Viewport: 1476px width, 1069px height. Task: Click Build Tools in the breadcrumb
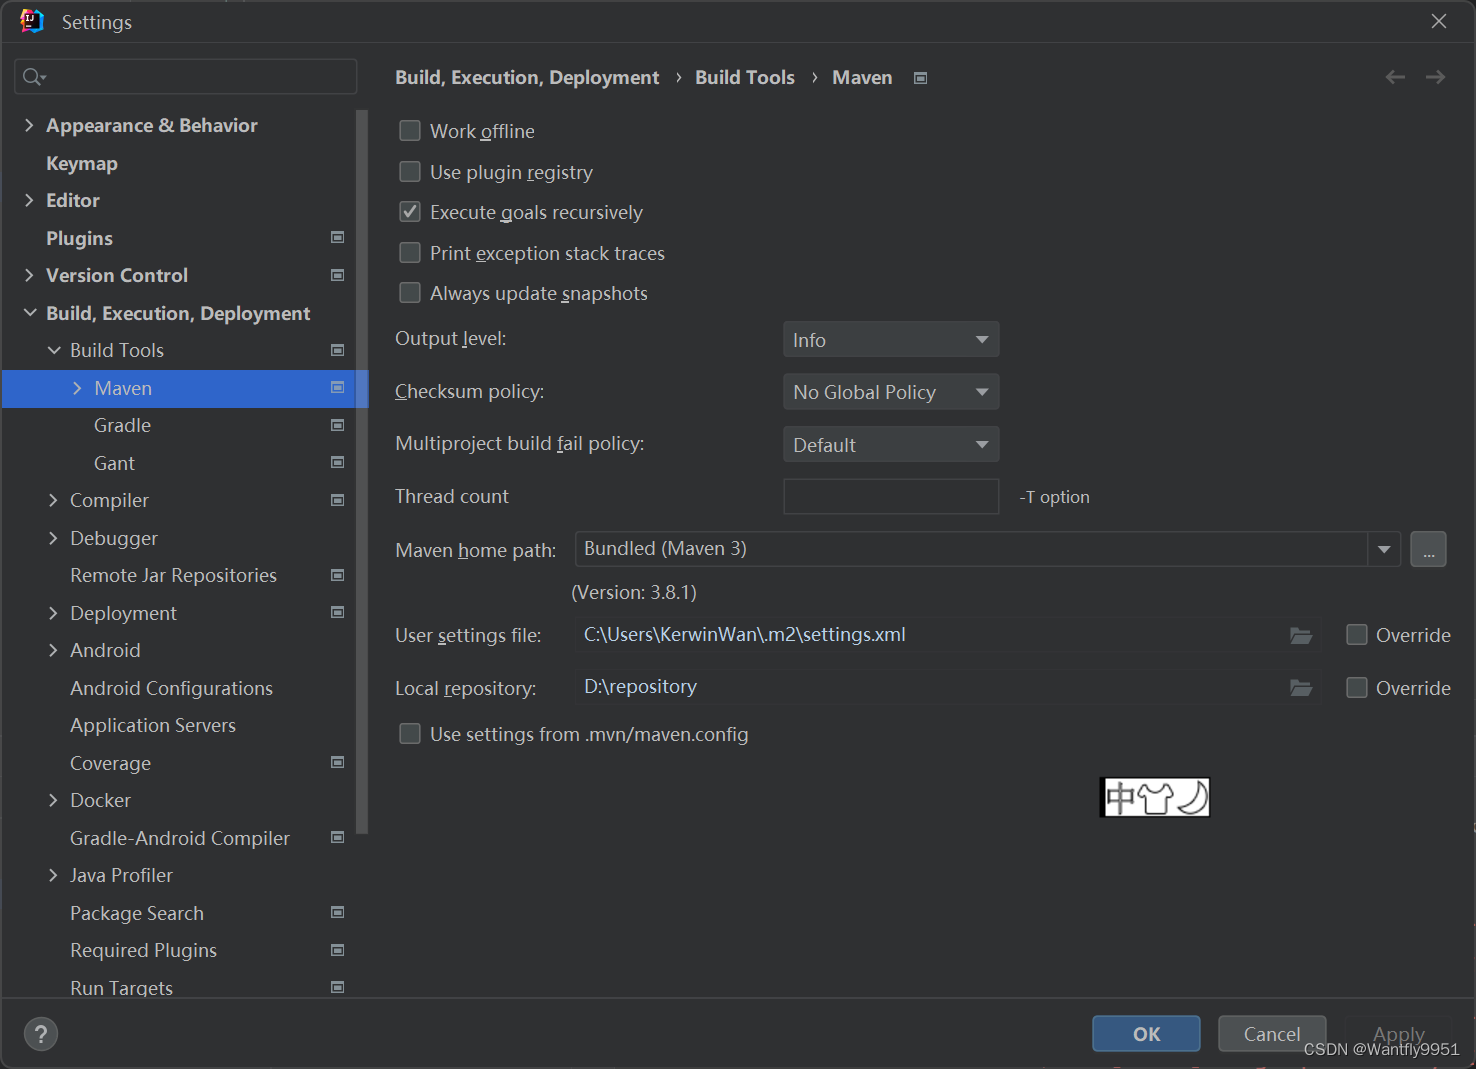pos(745,77)
